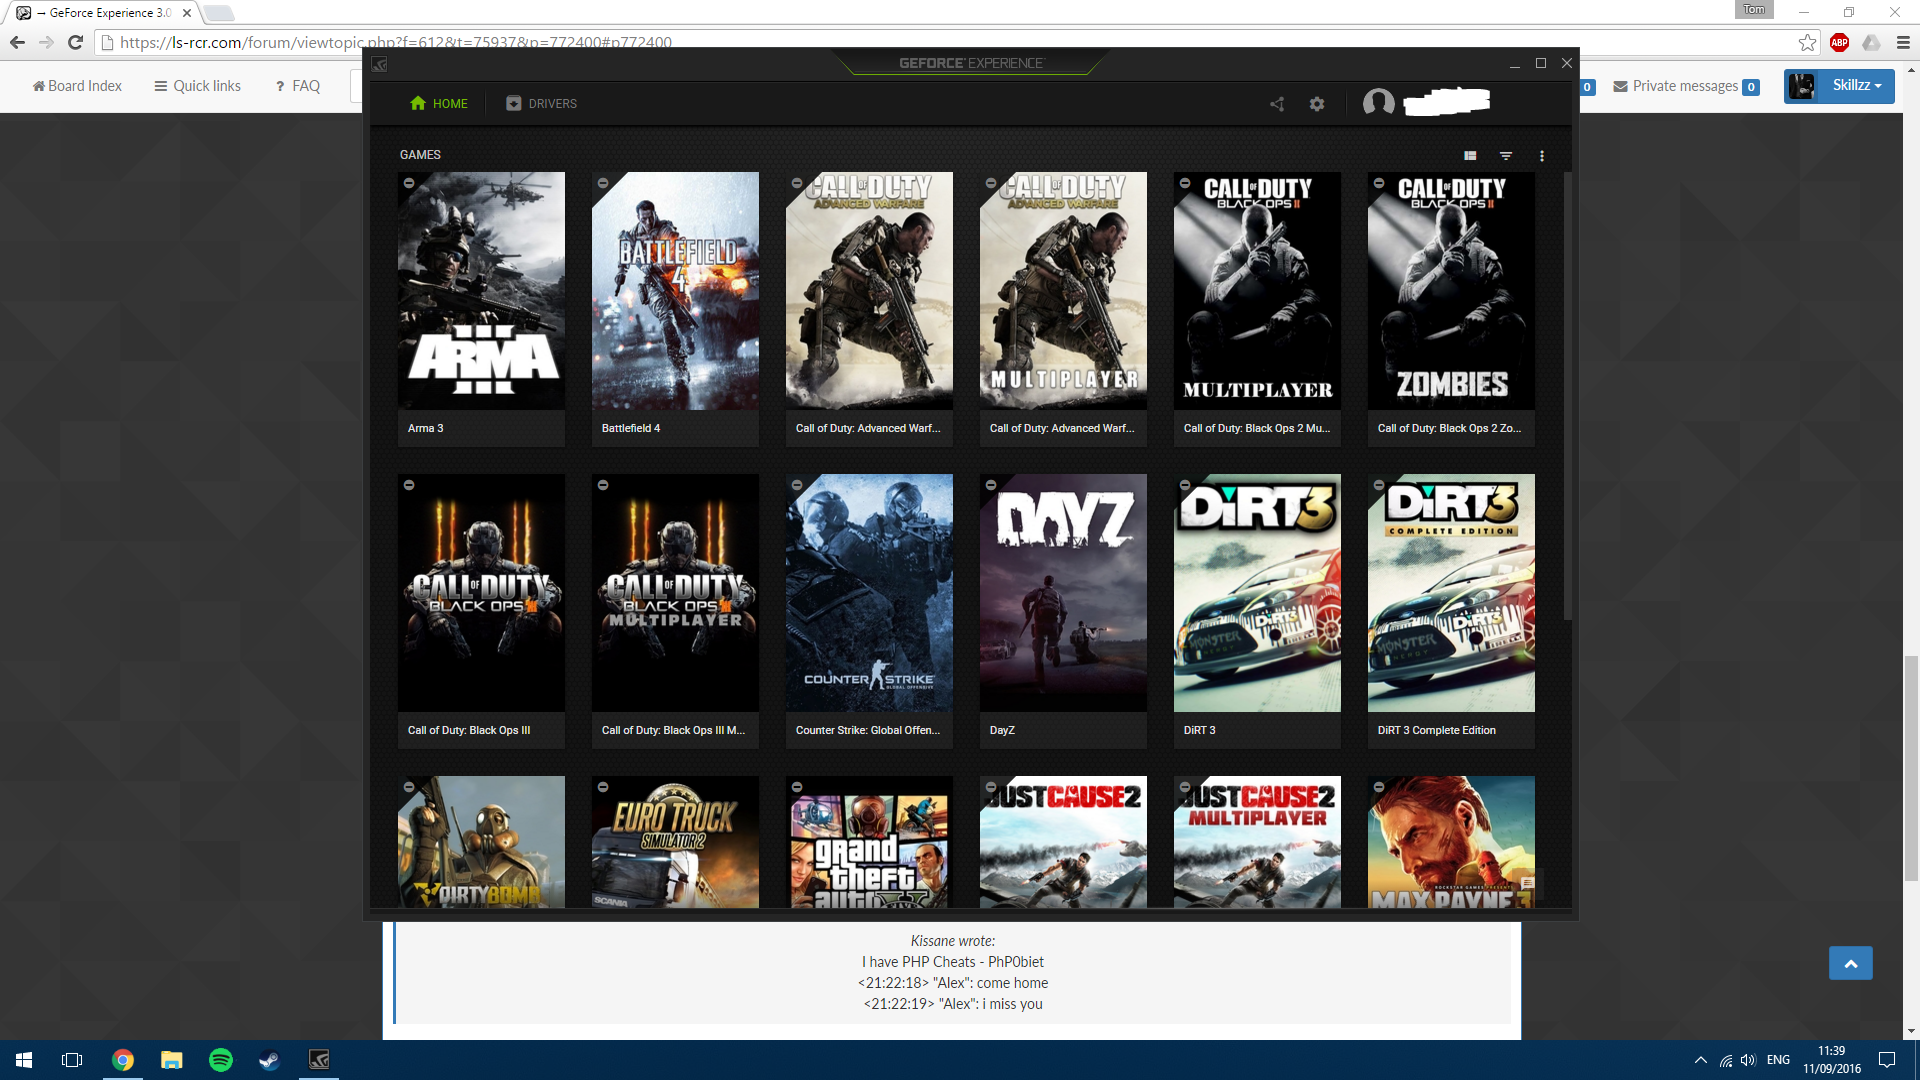Open the games filter icon
Image resolution: width=1920 pixels, height=1080 pixels.
pyautogui.click(x=1506, y=156)
